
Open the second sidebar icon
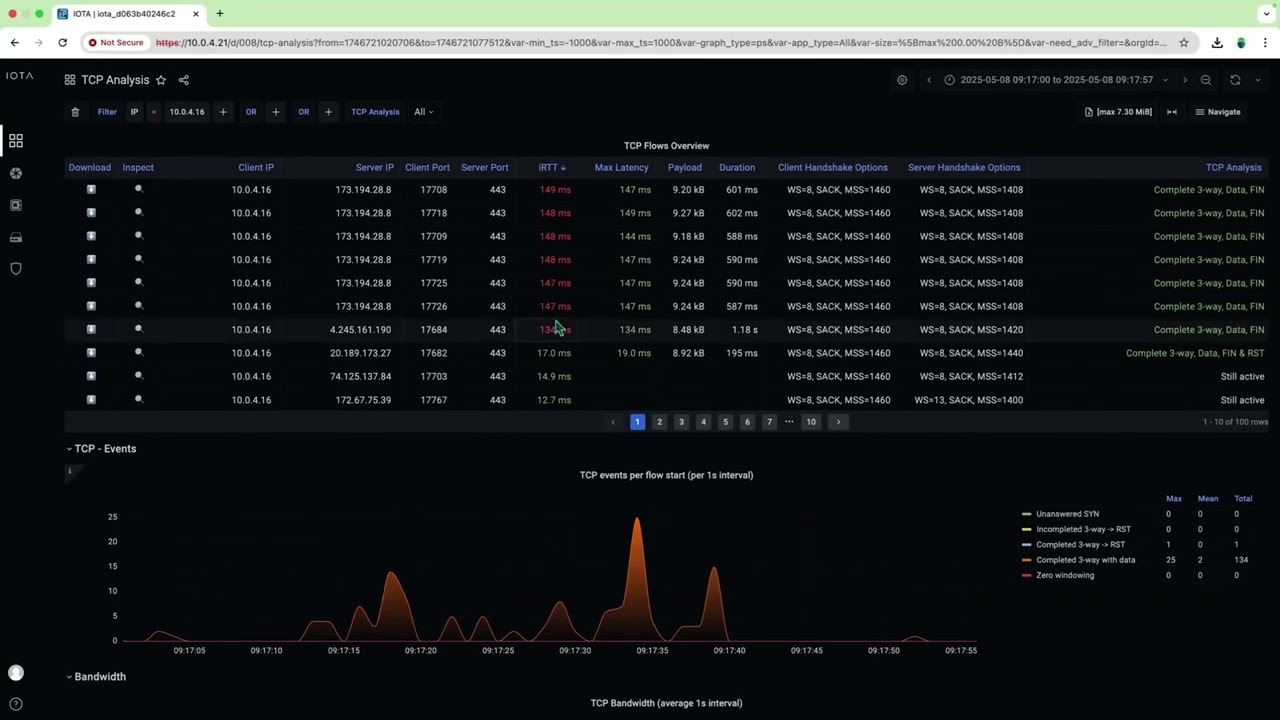pos(16,173)
